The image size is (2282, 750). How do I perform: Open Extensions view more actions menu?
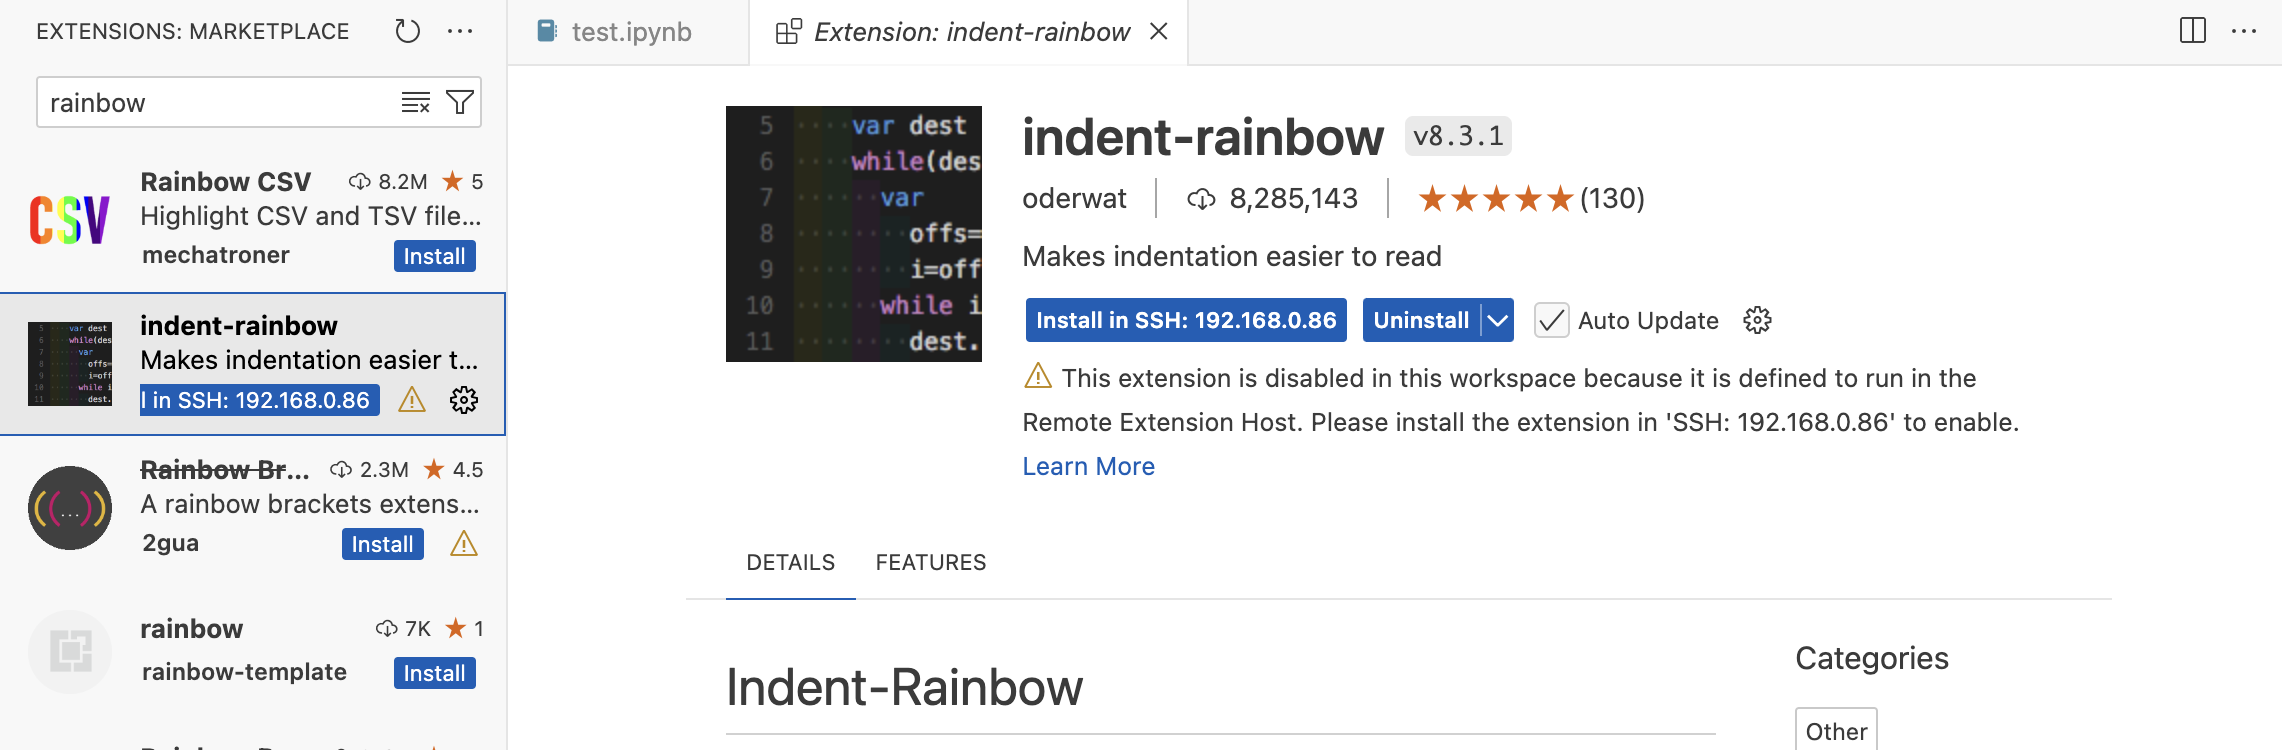tap(460, 31)
